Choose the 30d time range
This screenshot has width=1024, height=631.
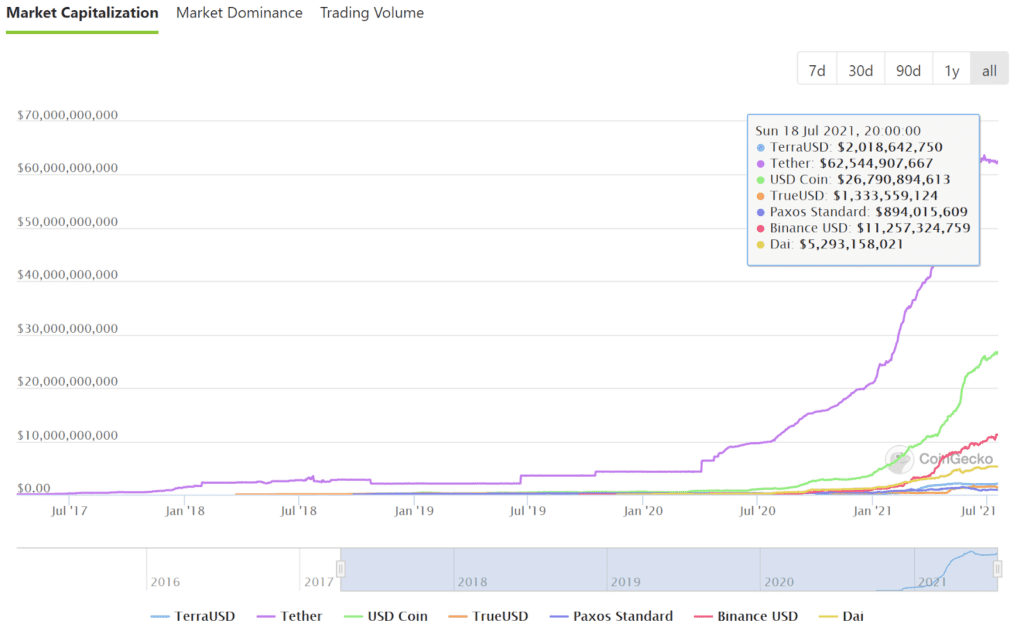[x=860, y=70]
